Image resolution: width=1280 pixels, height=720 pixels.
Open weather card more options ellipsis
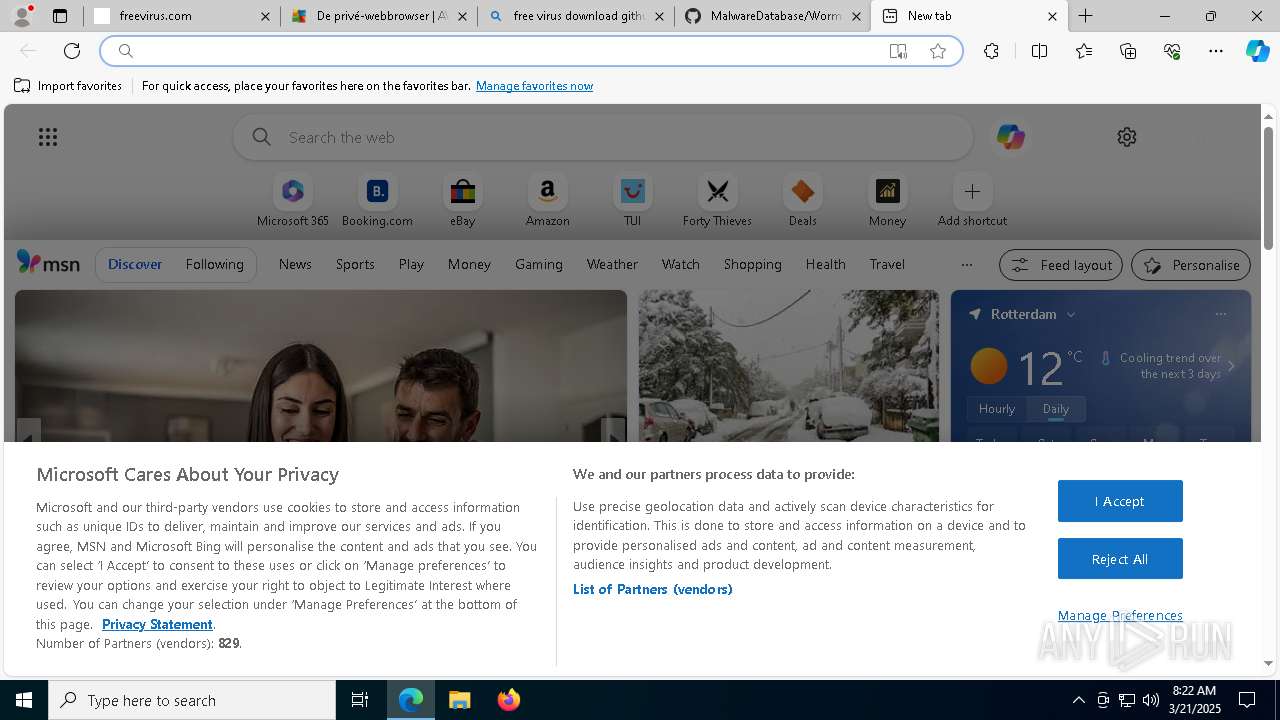1220,314
